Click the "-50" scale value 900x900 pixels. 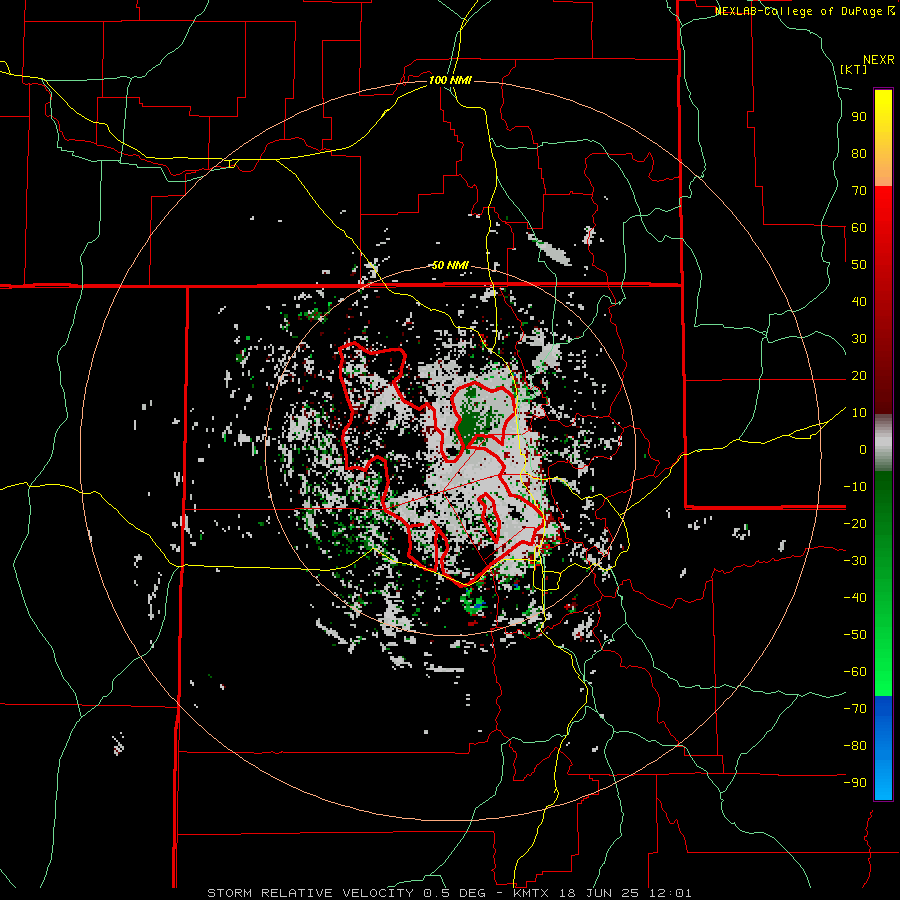point(855,635)
